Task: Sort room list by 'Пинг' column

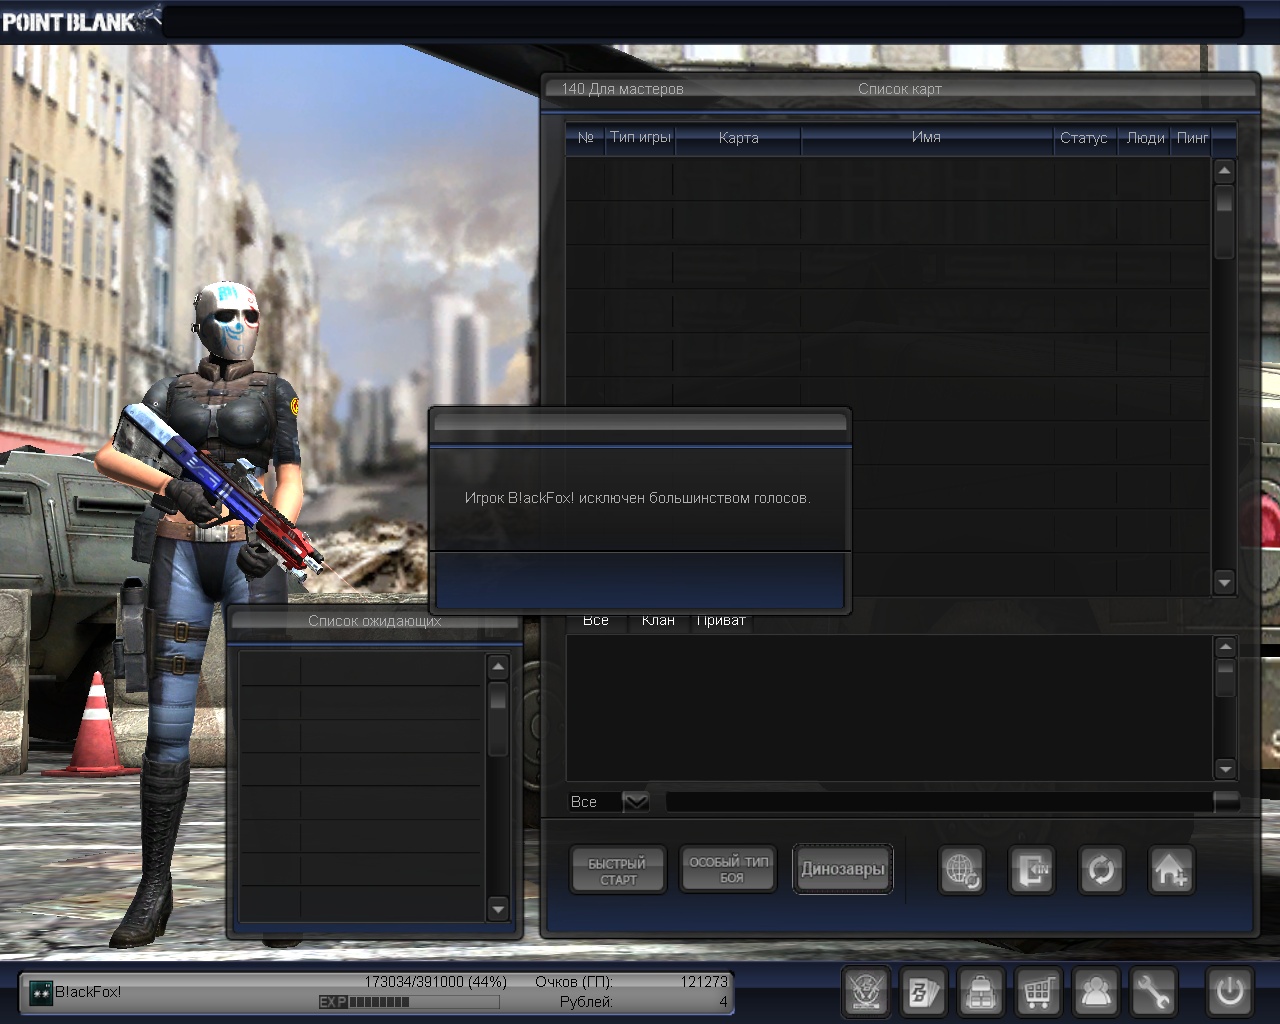Action: pyautogui.click(x=1192, y=138)
